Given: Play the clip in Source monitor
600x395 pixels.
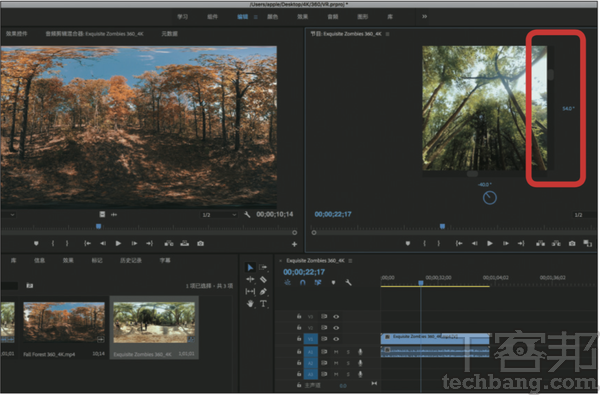Looking at the screenshot, I should [118, 243].
